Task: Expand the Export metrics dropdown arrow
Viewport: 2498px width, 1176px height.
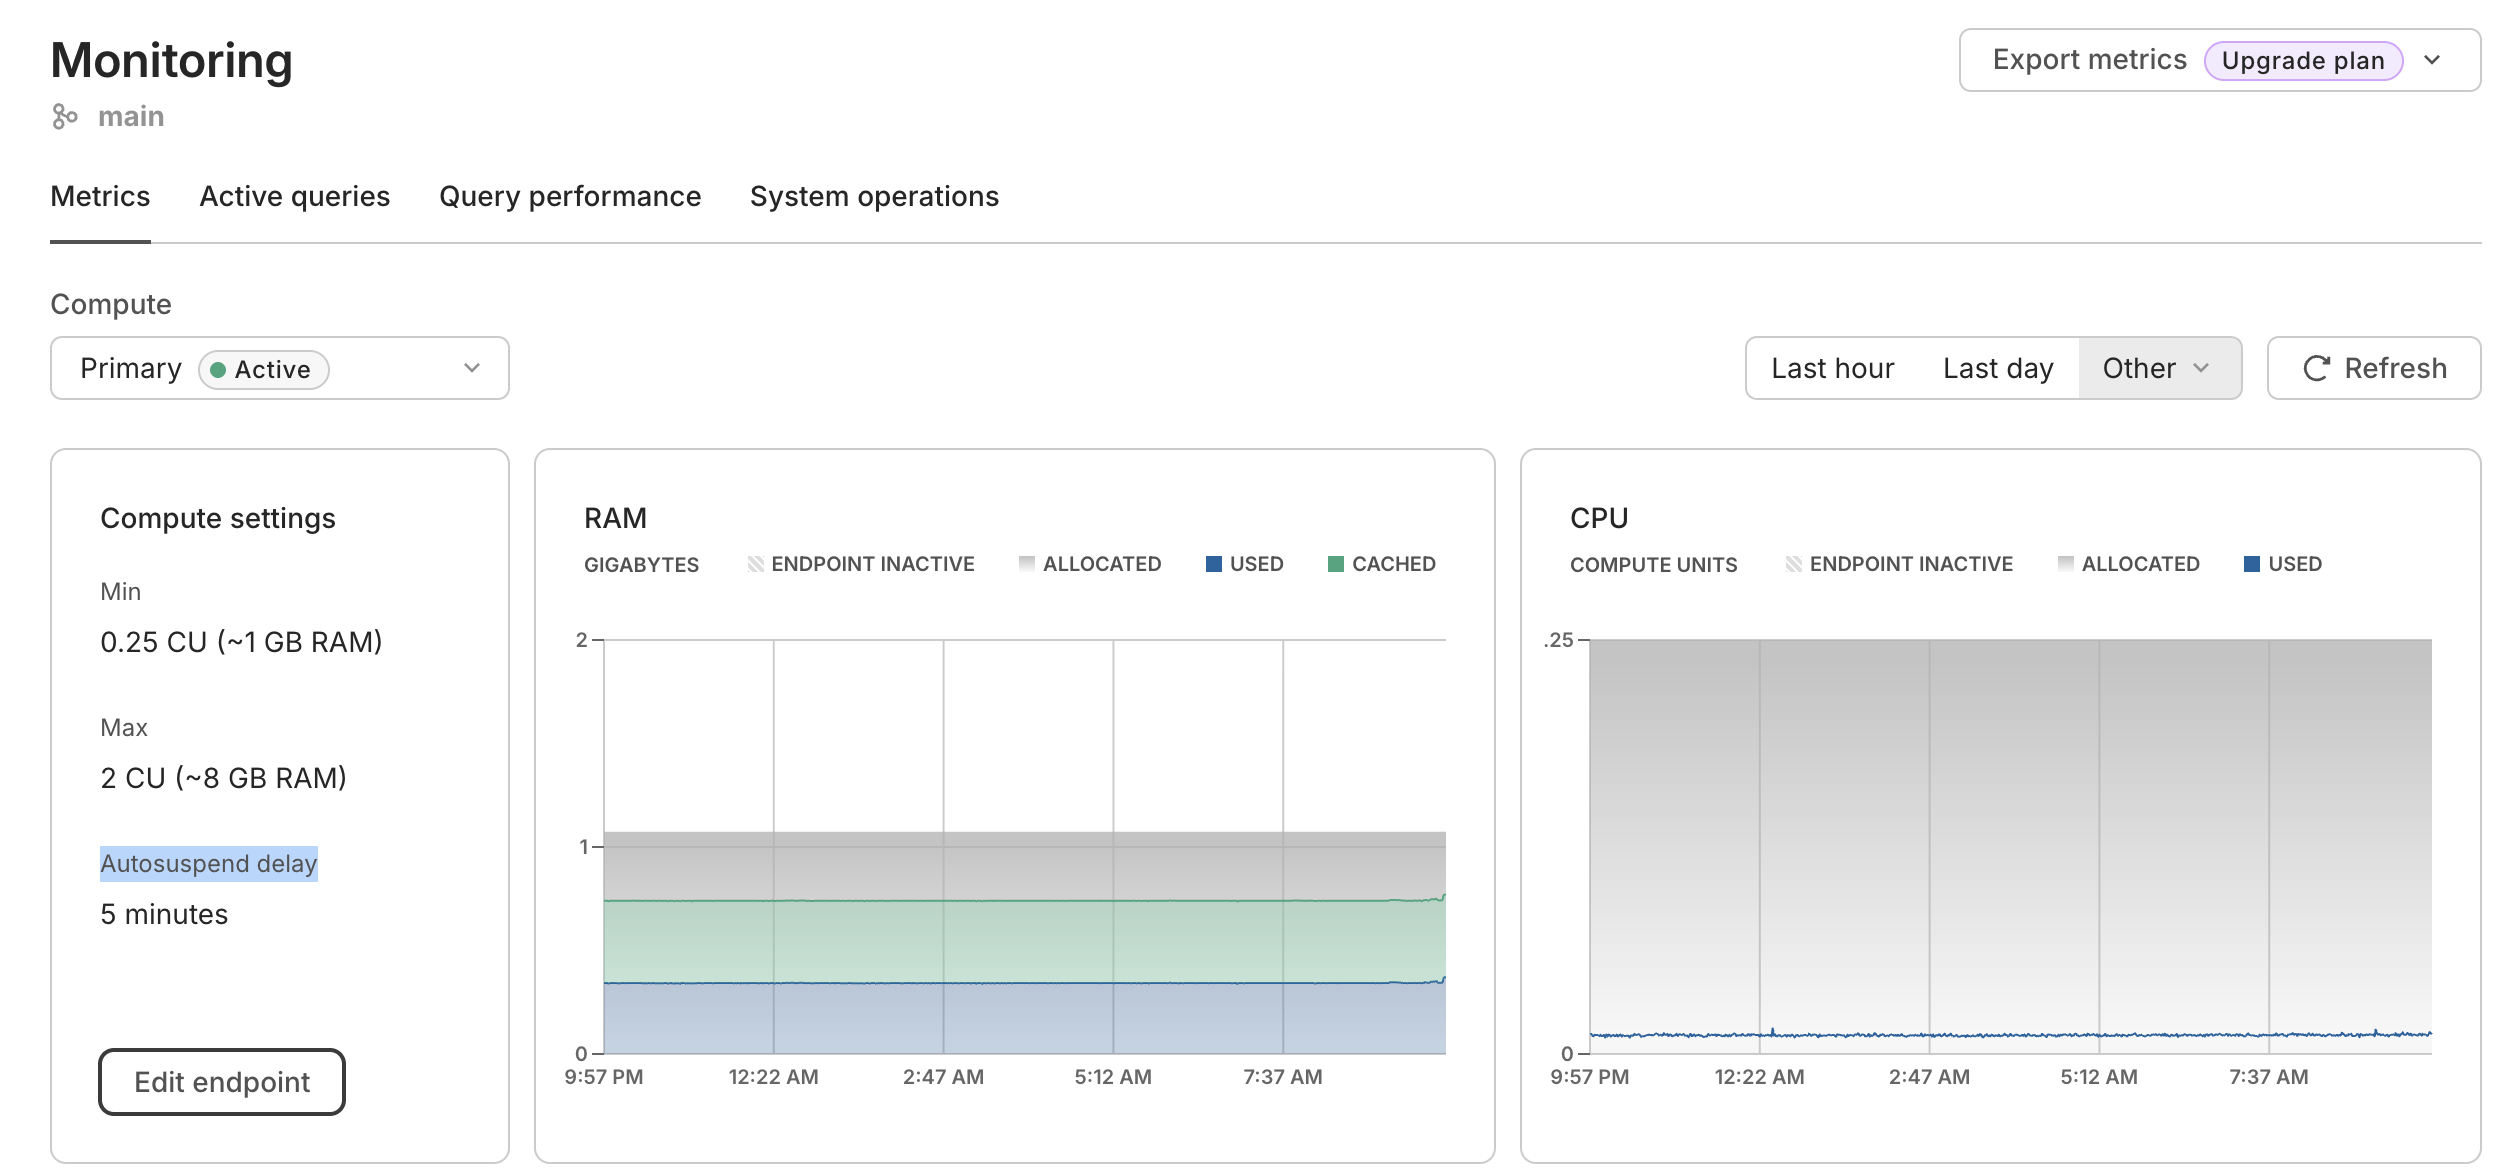Action: pyautogui.click(x=2433, y=60)
